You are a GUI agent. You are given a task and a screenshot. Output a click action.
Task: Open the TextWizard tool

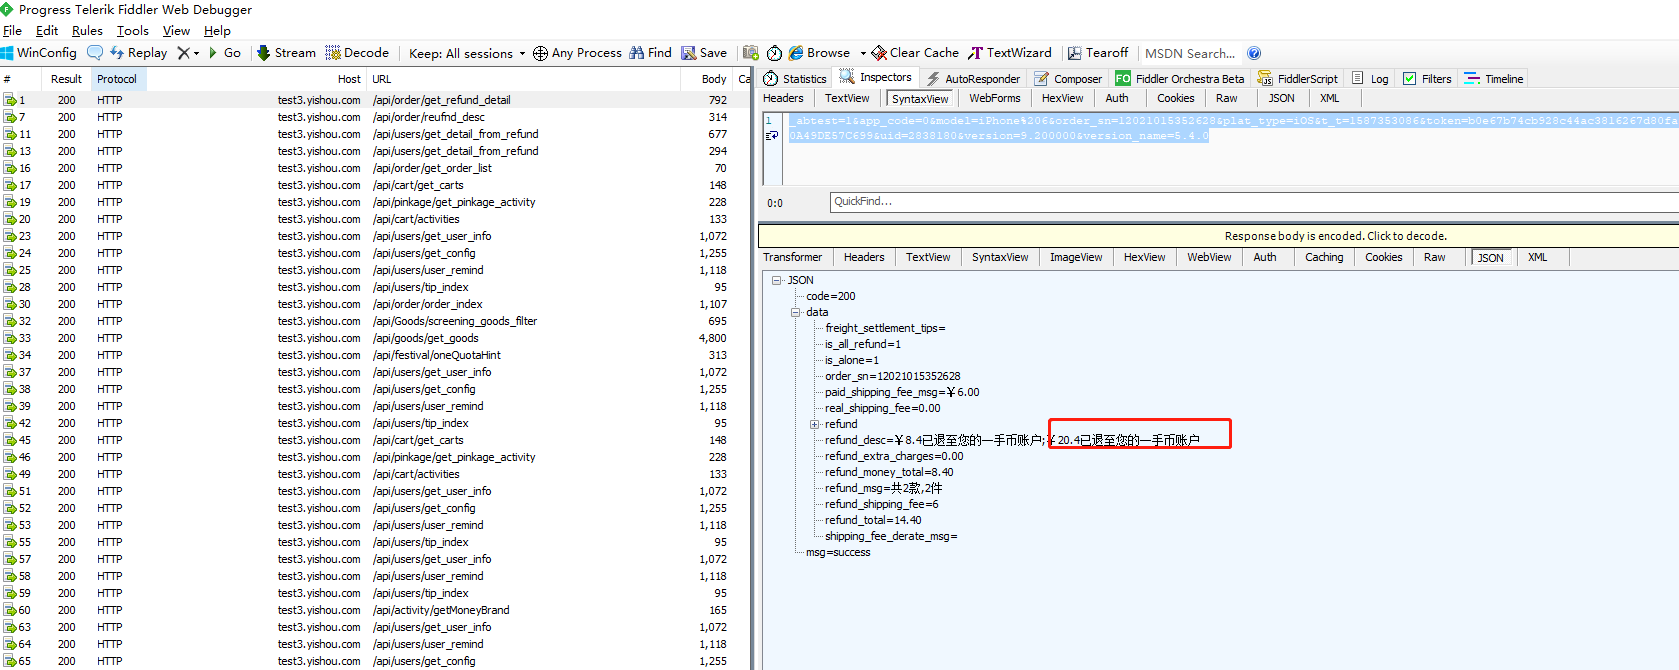point(1010,53)
